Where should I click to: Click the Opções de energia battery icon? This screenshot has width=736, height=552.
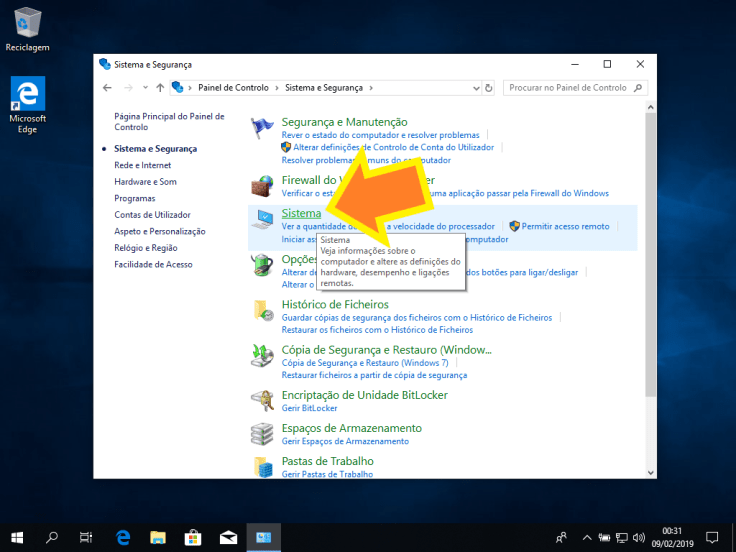[263, 264]
